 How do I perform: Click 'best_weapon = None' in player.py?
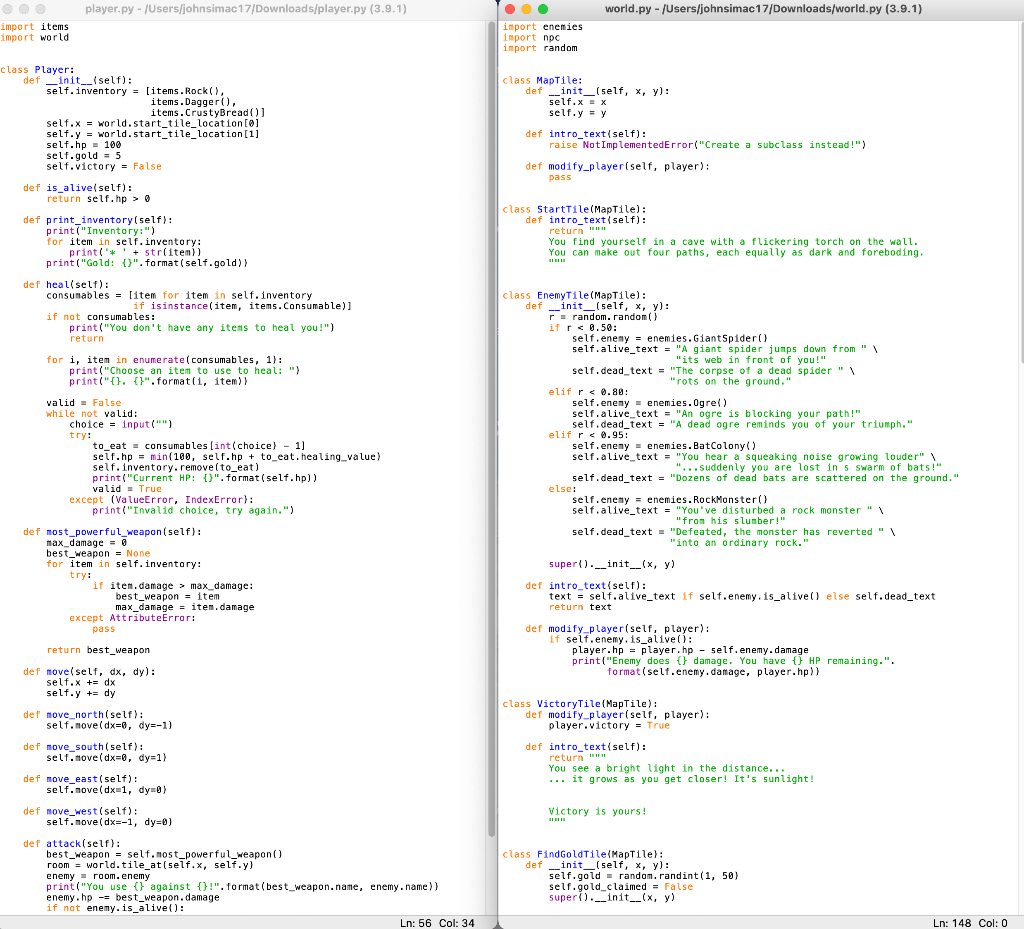click(x=98, y=554)
